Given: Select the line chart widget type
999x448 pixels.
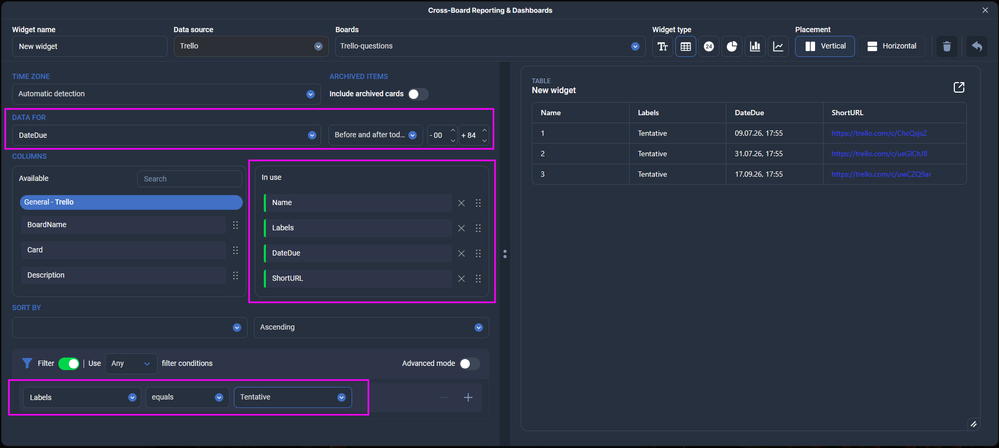Looking at the screenshot, I should click(x=778, y=47).
